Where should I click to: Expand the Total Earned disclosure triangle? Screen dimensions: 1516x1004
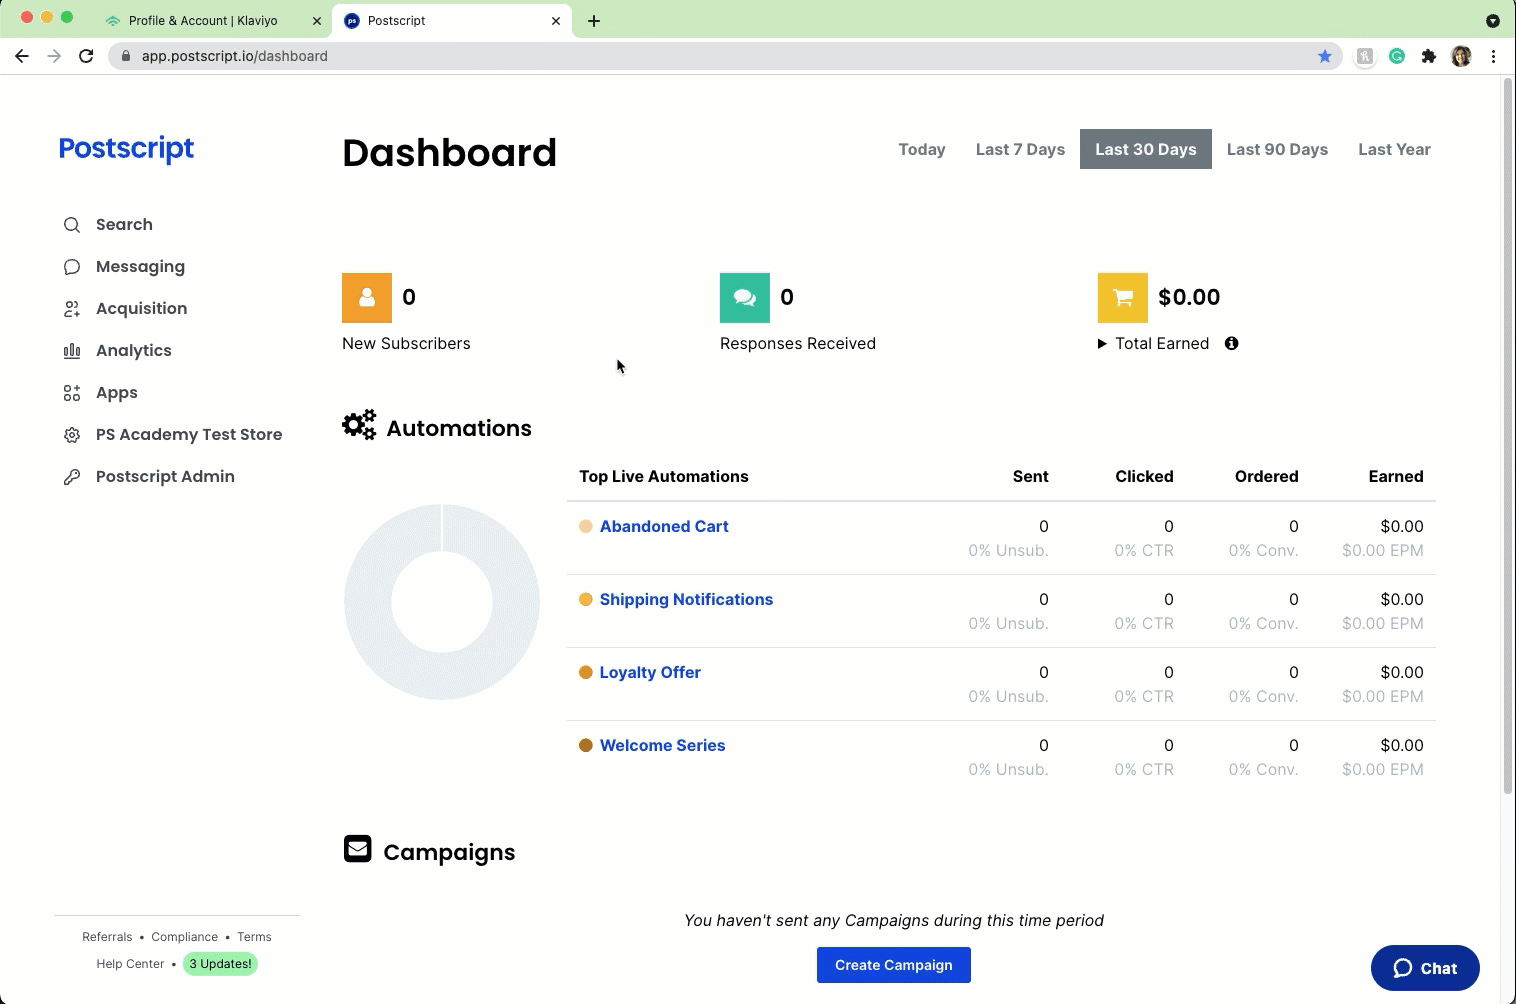coord(1102,343)
